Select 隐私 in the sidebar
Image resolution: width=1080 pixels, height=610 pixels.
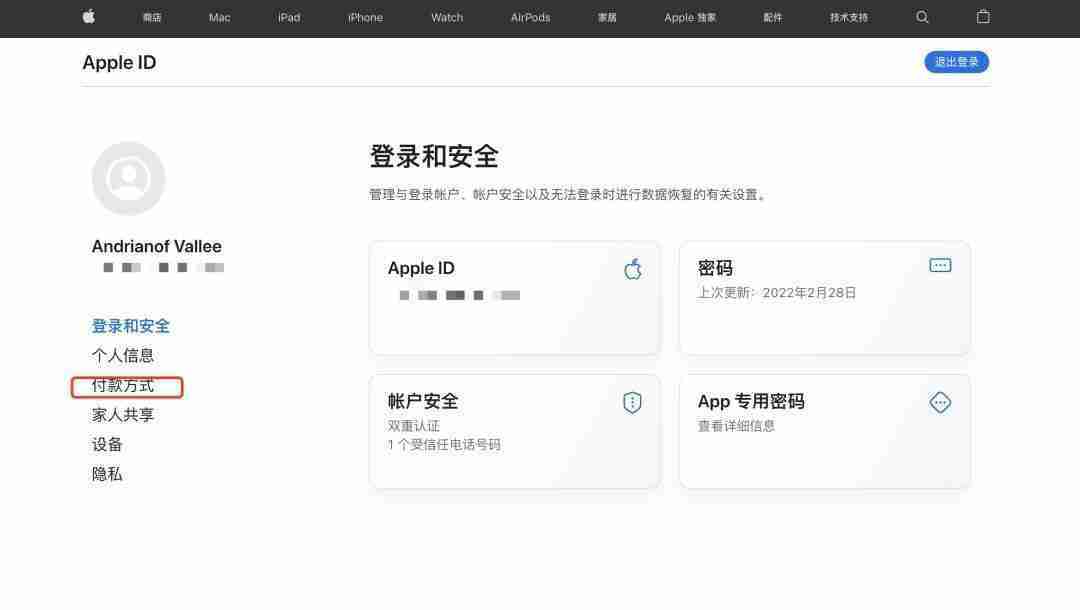point(106,473)
